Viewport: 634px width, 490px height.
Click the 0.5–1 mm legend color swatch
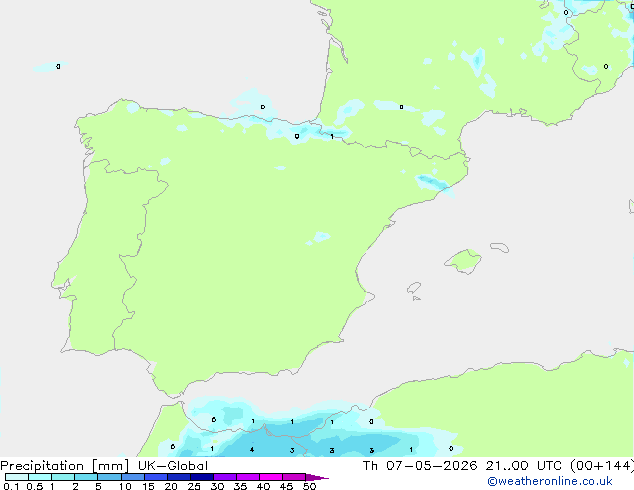point(40,477)
